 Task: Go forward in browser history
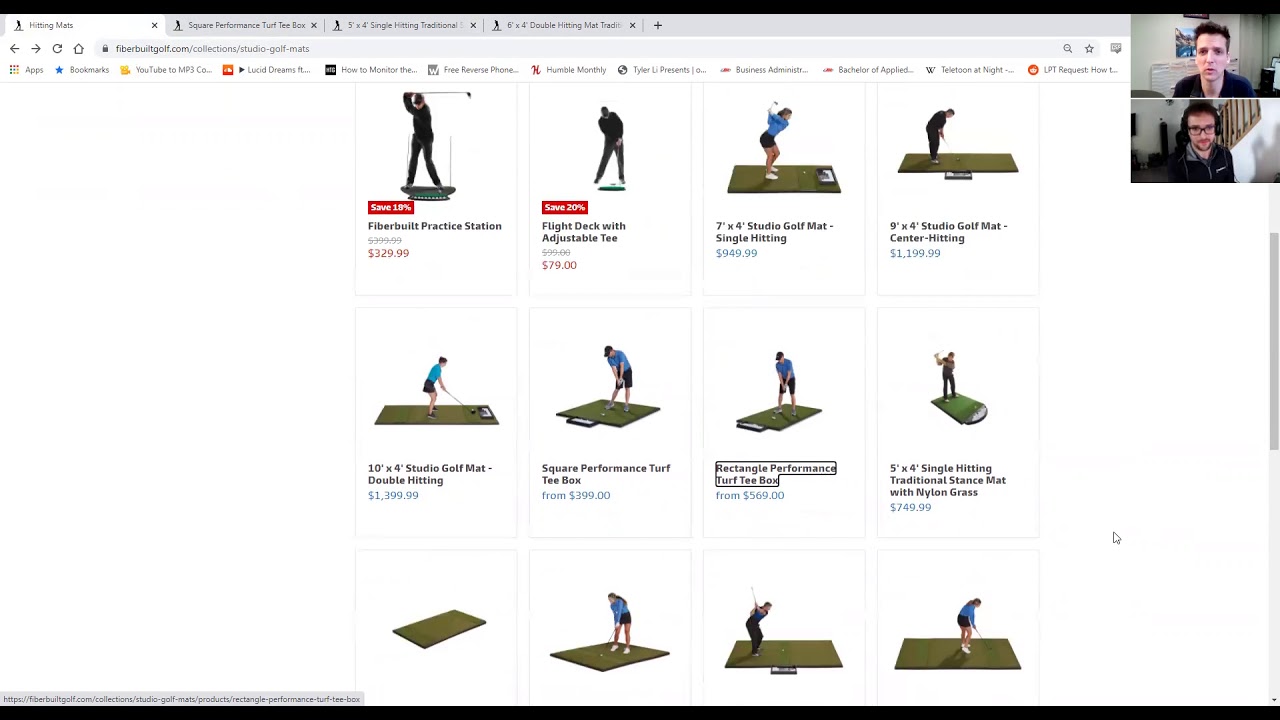36,48
